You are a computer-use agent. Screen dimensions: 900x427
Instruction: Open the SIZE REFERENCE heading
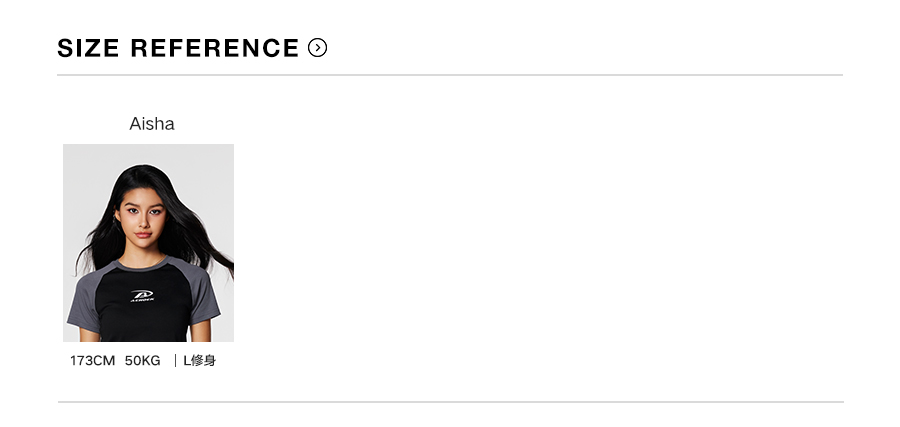point(178,48)
